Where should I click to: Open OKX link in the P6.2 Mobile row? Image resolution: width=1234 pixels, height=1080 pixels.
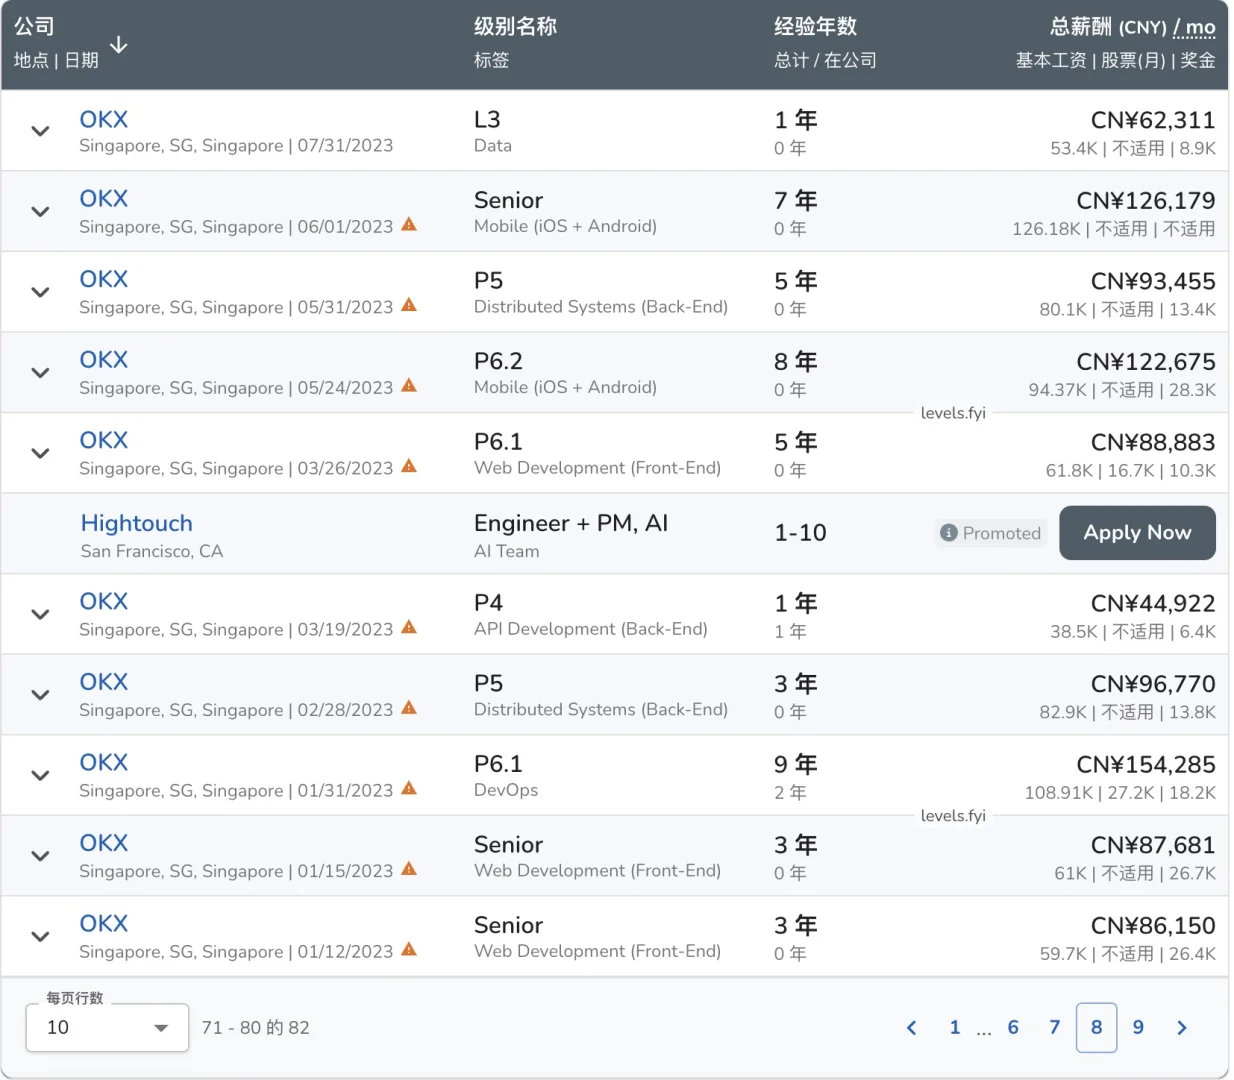[104, 360]
